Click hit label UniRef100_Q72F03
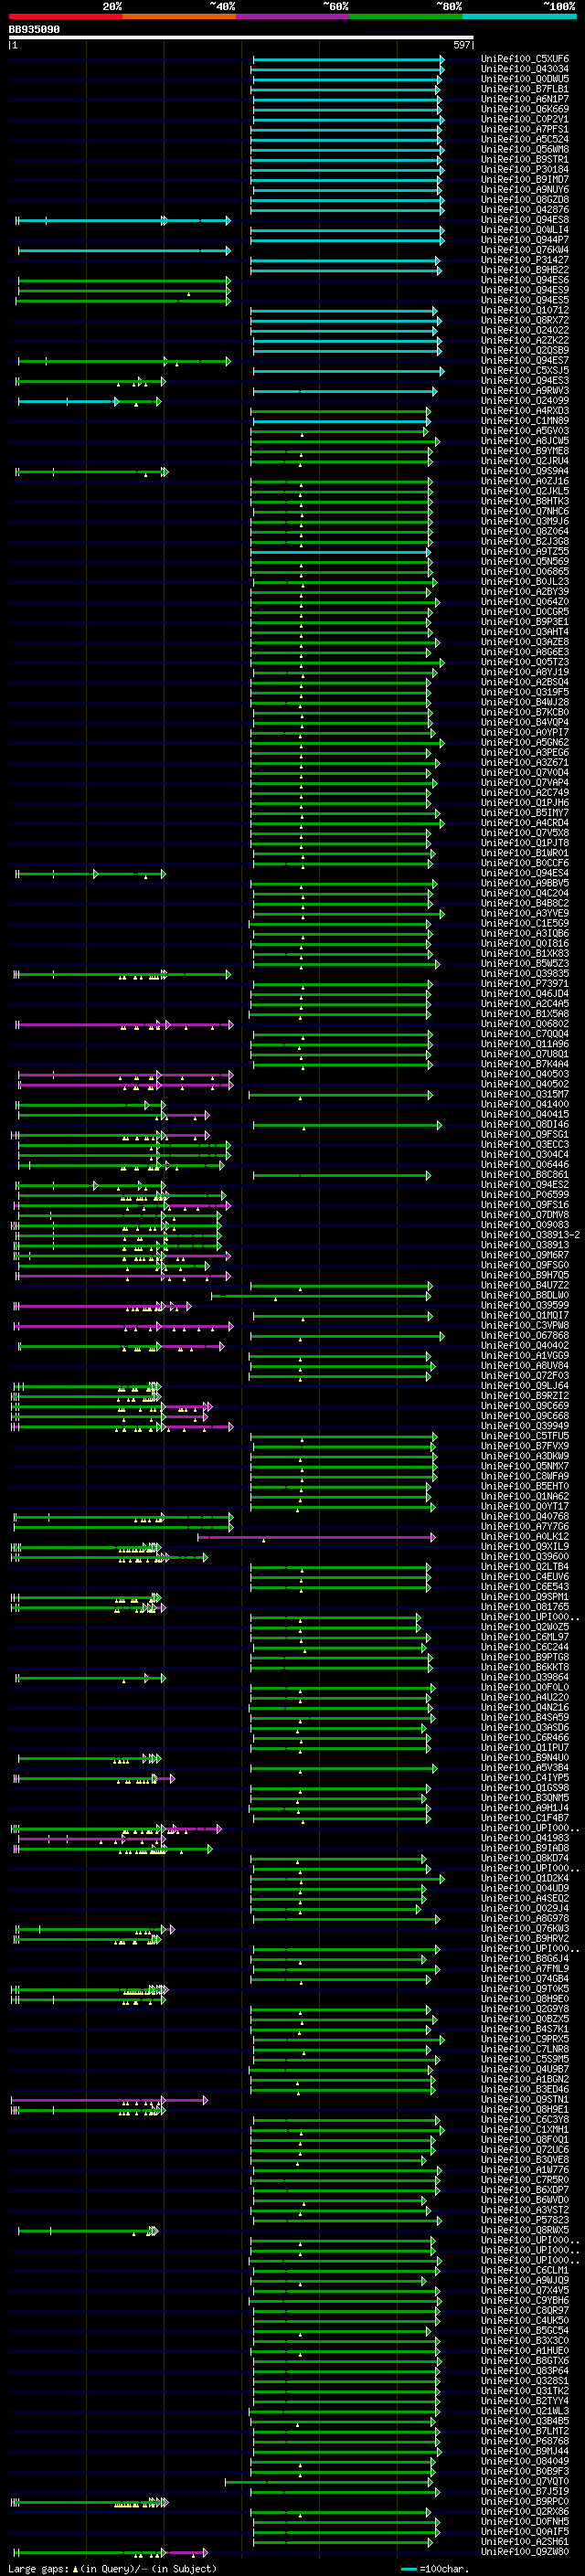 click(x=525, y=1376)
